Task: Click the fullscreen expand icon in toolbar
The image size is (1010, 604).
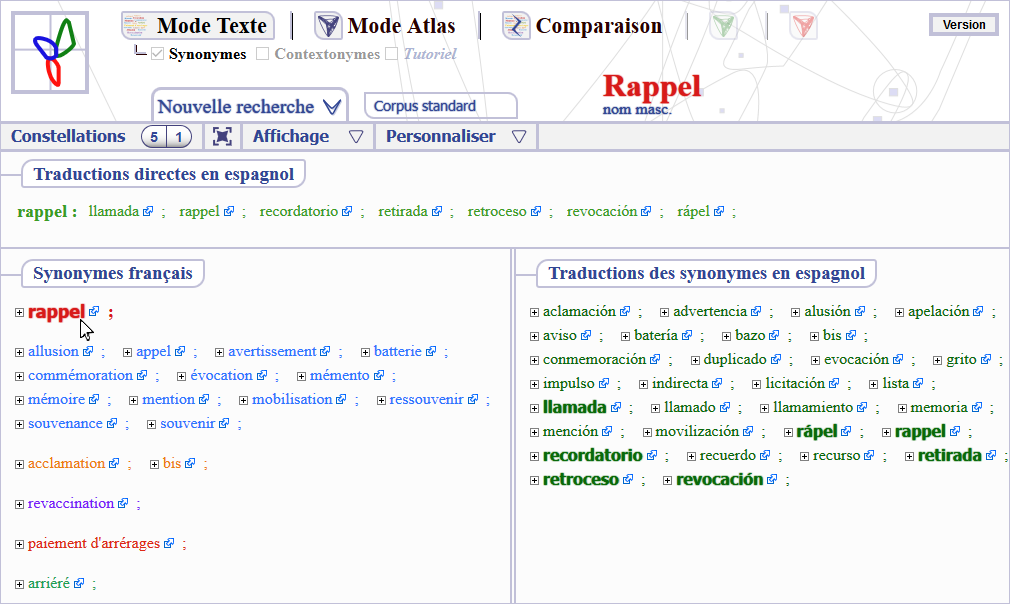Action: point(222,137)
